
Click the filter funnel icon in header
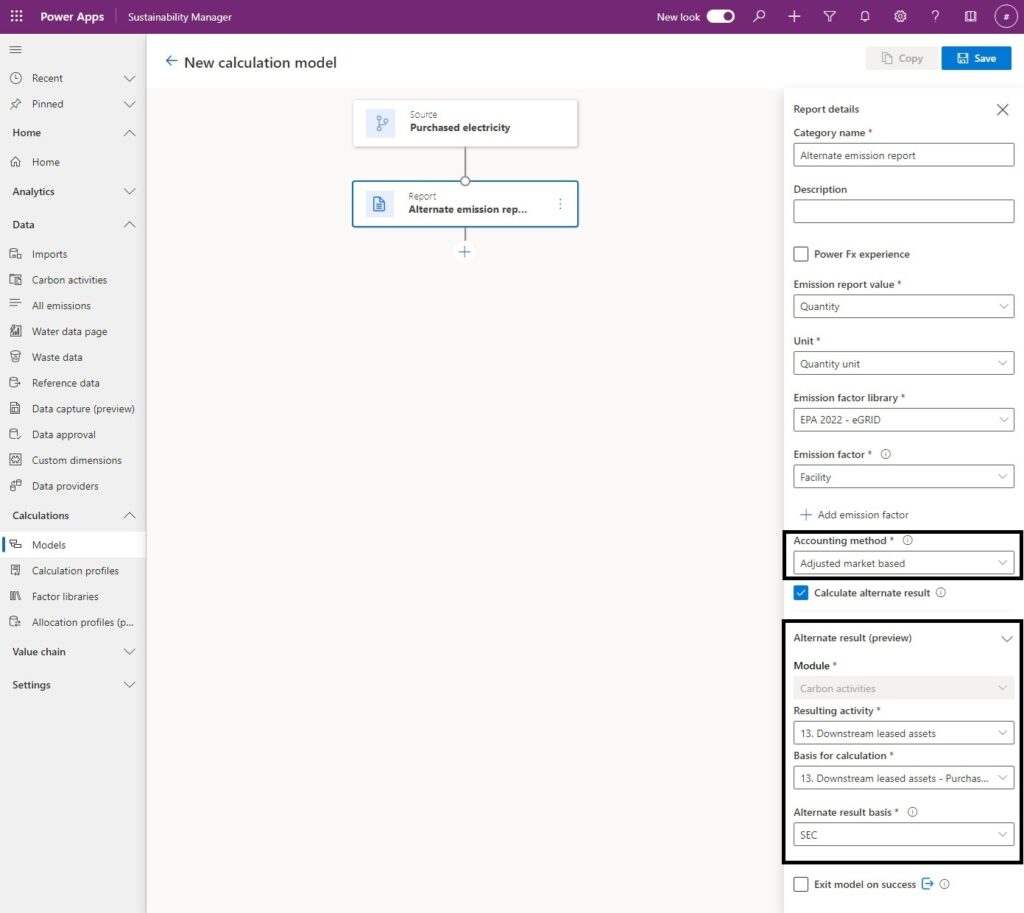829,17
